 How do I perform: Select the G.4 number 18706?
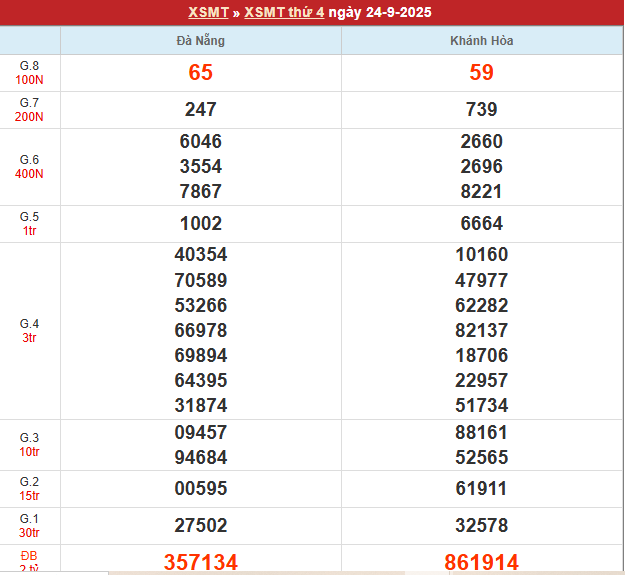pos(482,355)
